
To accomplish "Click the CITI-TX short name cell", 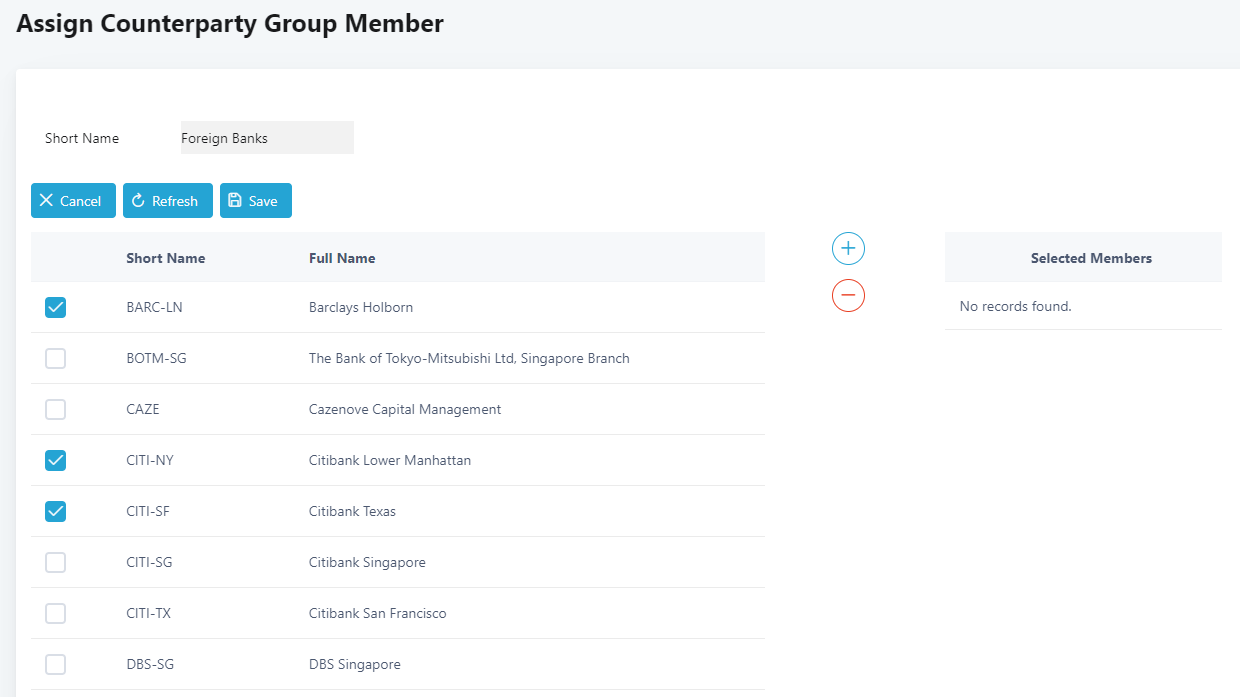I will pos(148,613).
